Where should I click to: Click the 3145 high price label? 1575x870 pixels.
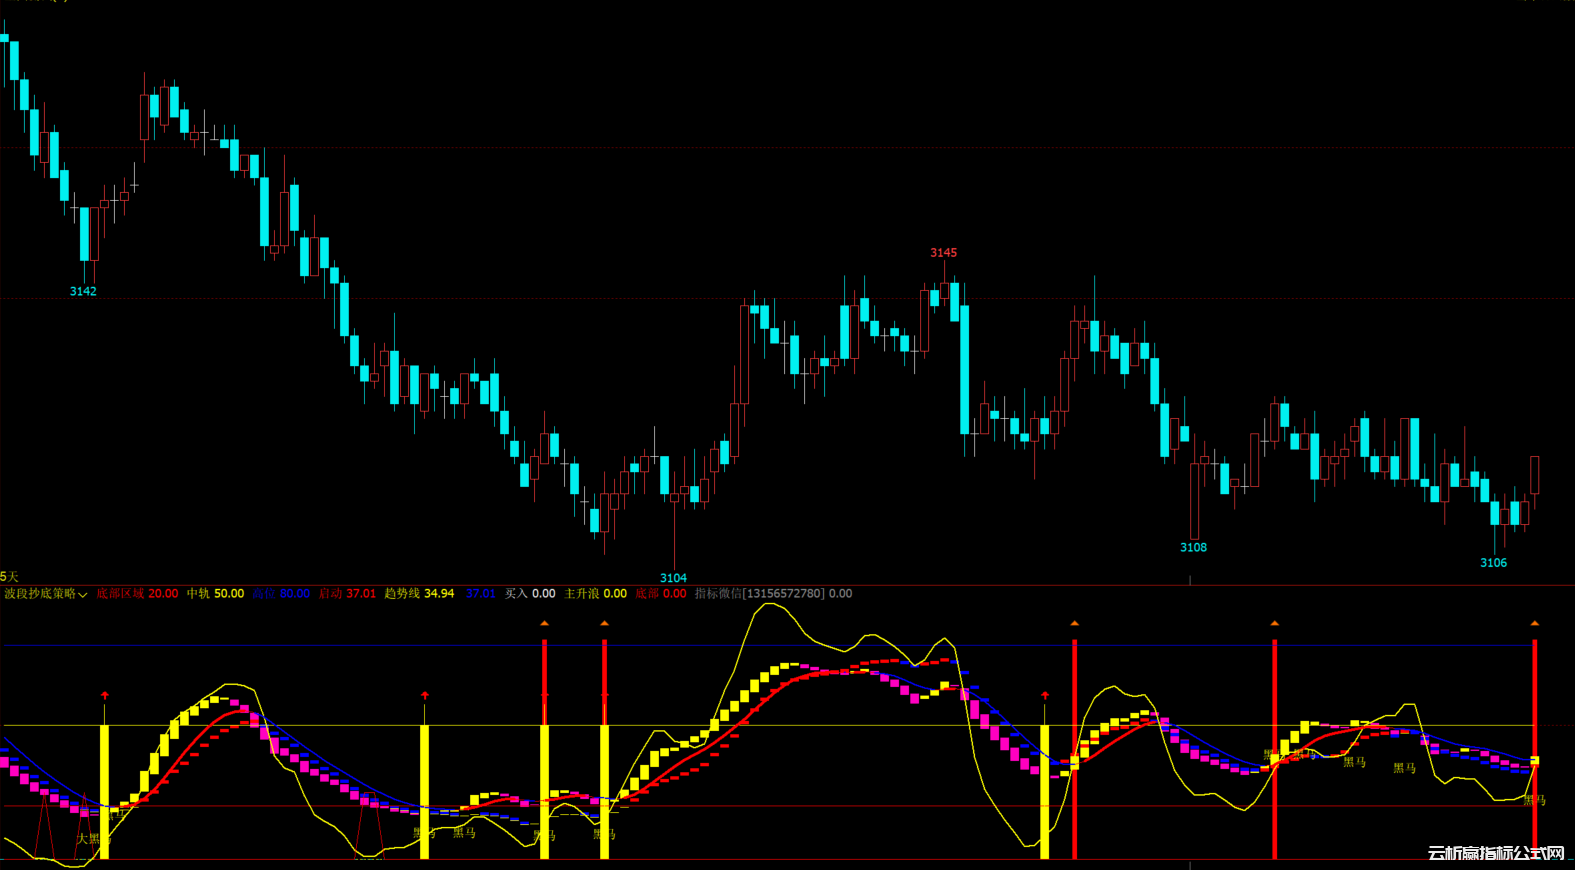click(943, 253)
